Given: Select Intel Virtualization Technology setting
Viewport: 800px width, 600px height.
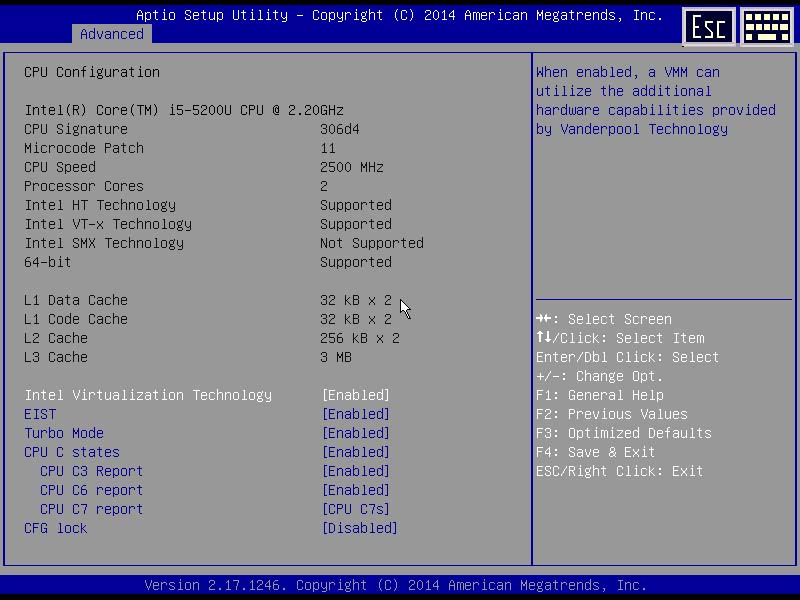Looking at the screenshot, I should [x=148, y=395].
